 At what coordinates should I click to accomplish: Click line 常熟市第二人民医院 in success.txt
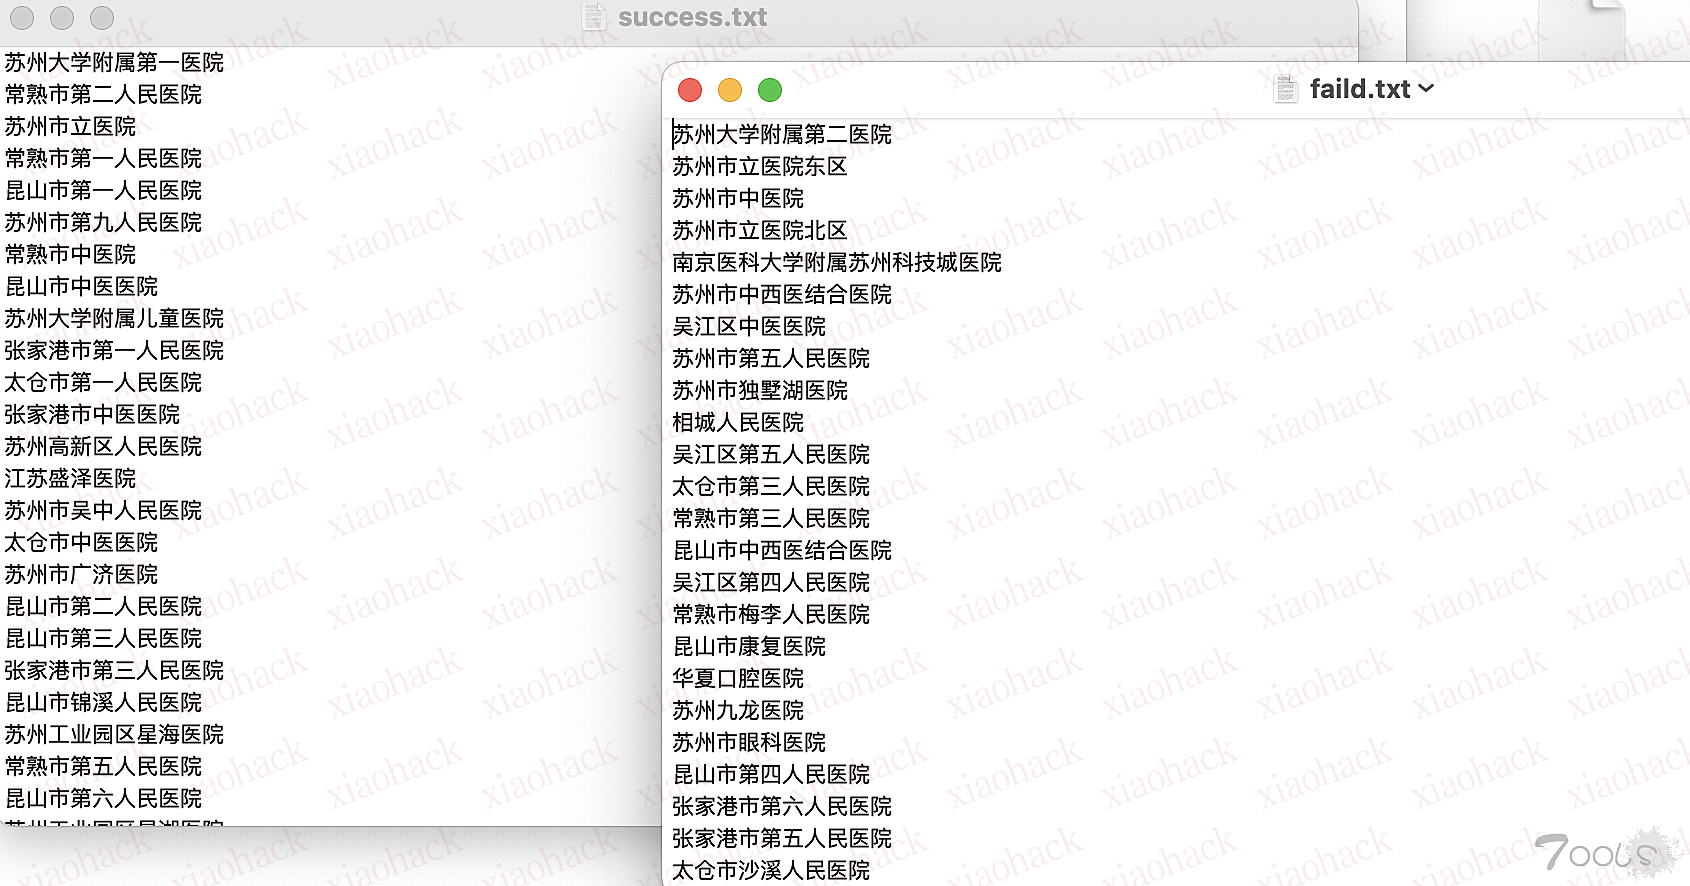(103, 94)
